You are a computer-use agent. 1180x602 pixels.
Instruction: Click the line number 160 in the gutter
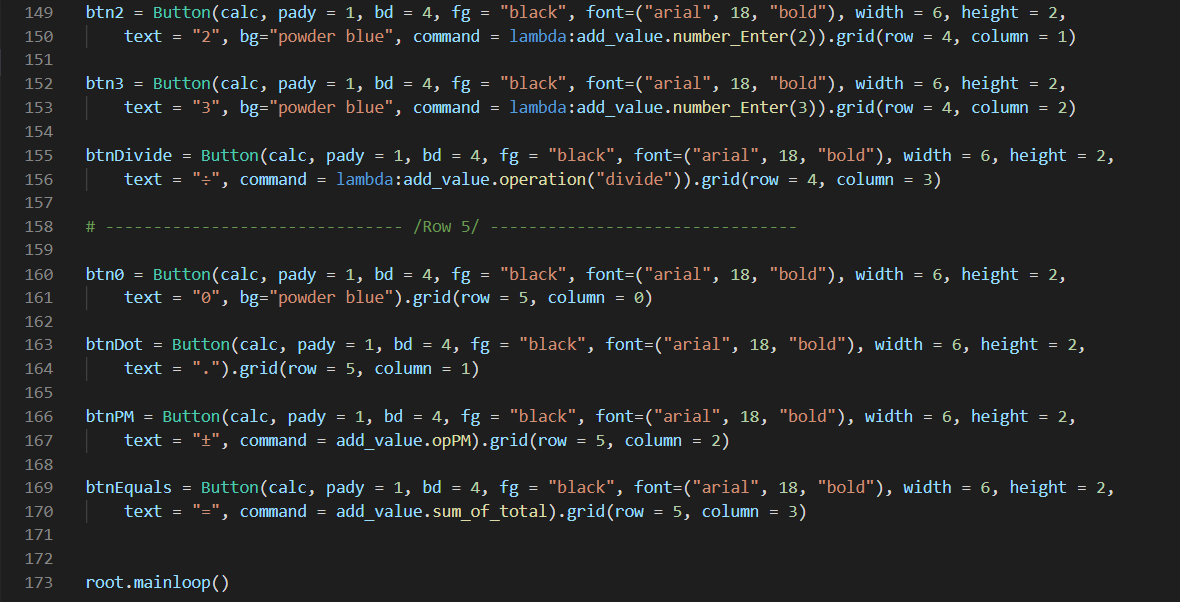[x=38, y=273]
